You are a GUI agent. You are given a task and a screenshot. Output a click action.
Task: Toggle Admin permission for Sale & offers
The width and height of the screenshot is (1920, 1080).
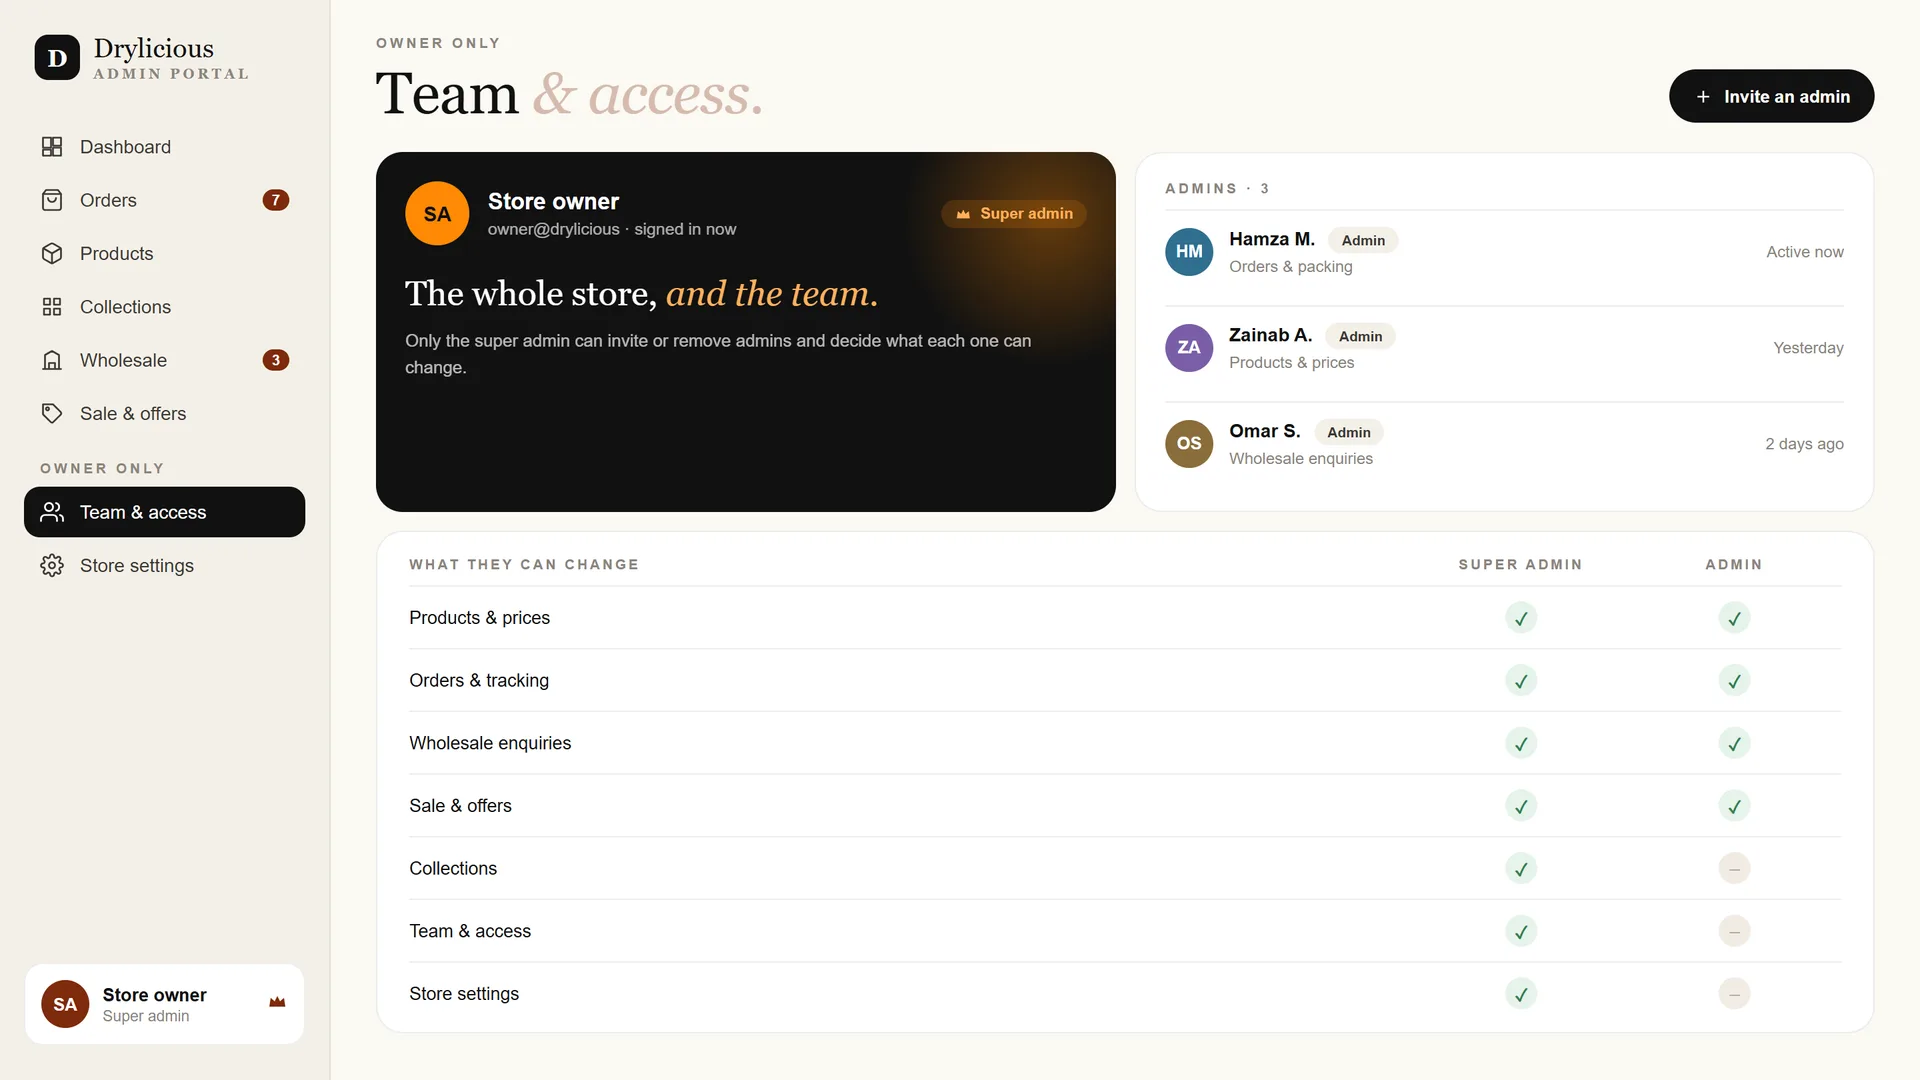[1734, 806]
